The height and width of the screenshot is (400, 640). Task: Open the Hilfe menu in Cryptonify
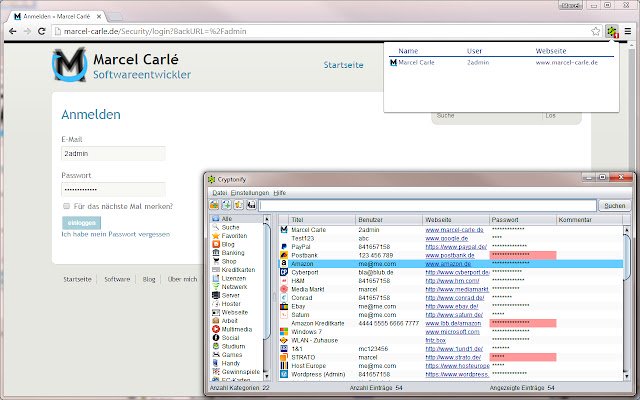coord(280,193)
